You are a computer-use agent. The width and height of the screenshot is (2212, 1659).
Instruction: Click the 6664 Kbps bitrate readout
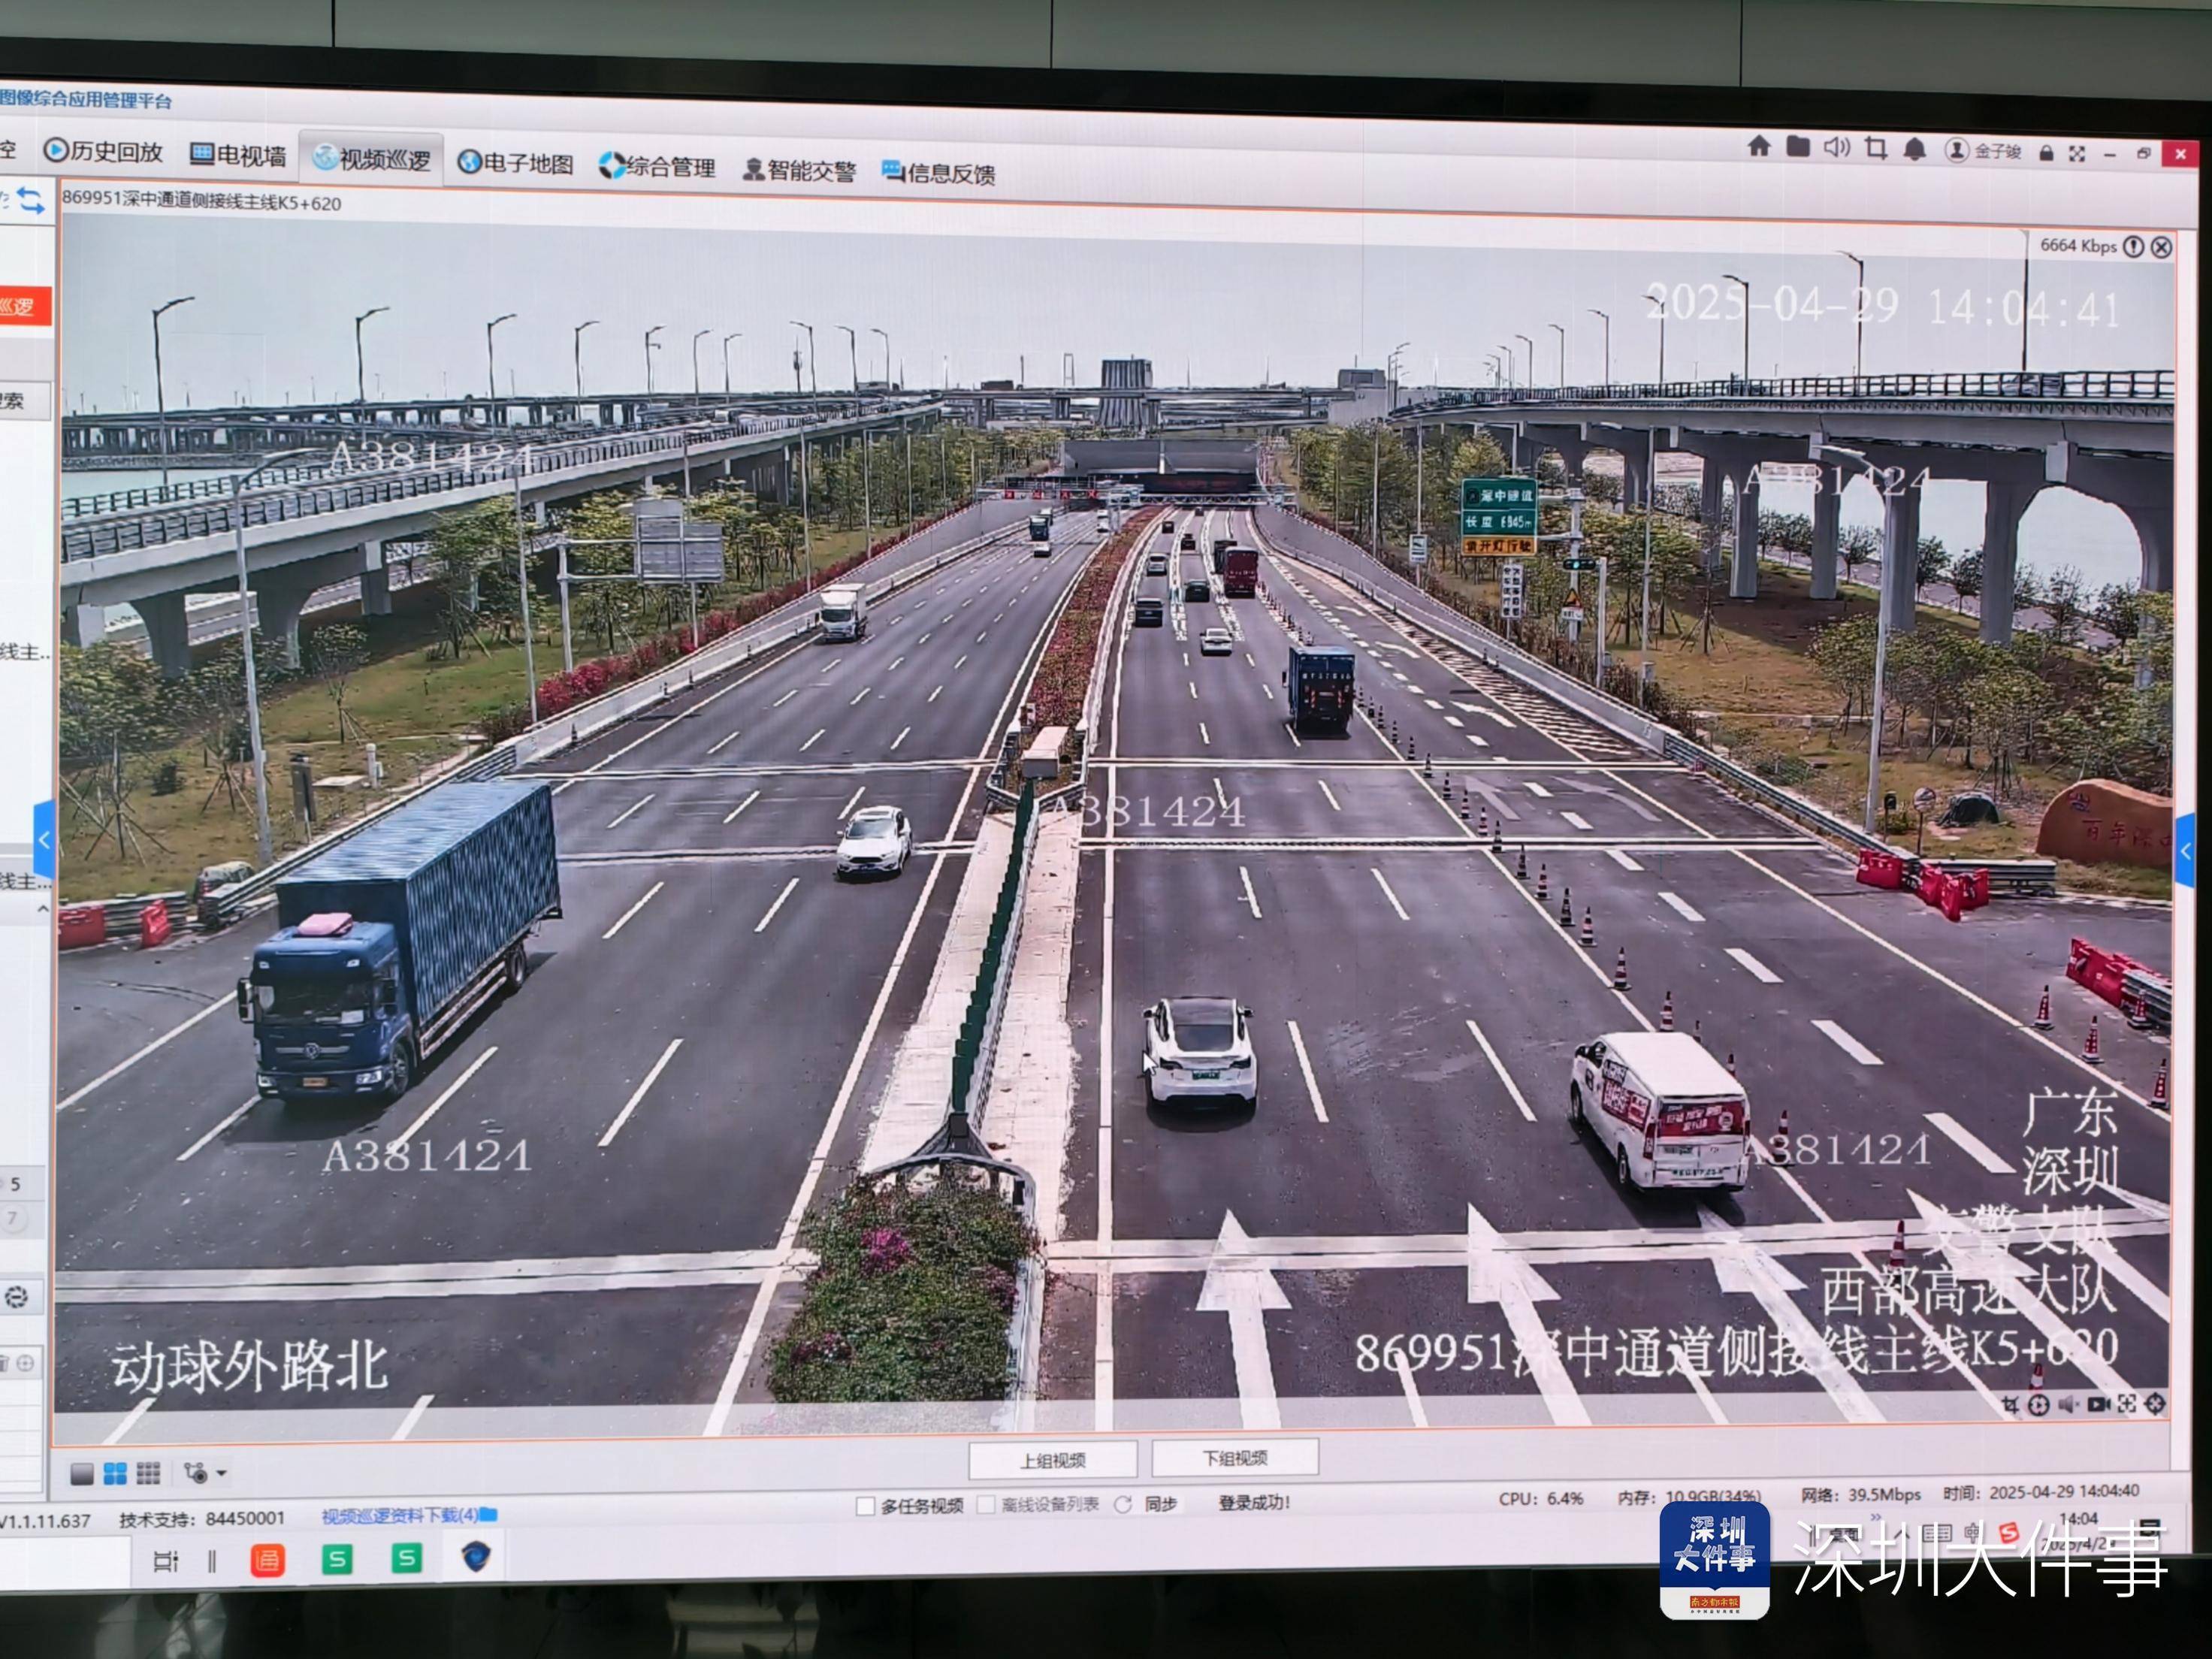[x=2078, y=245]
